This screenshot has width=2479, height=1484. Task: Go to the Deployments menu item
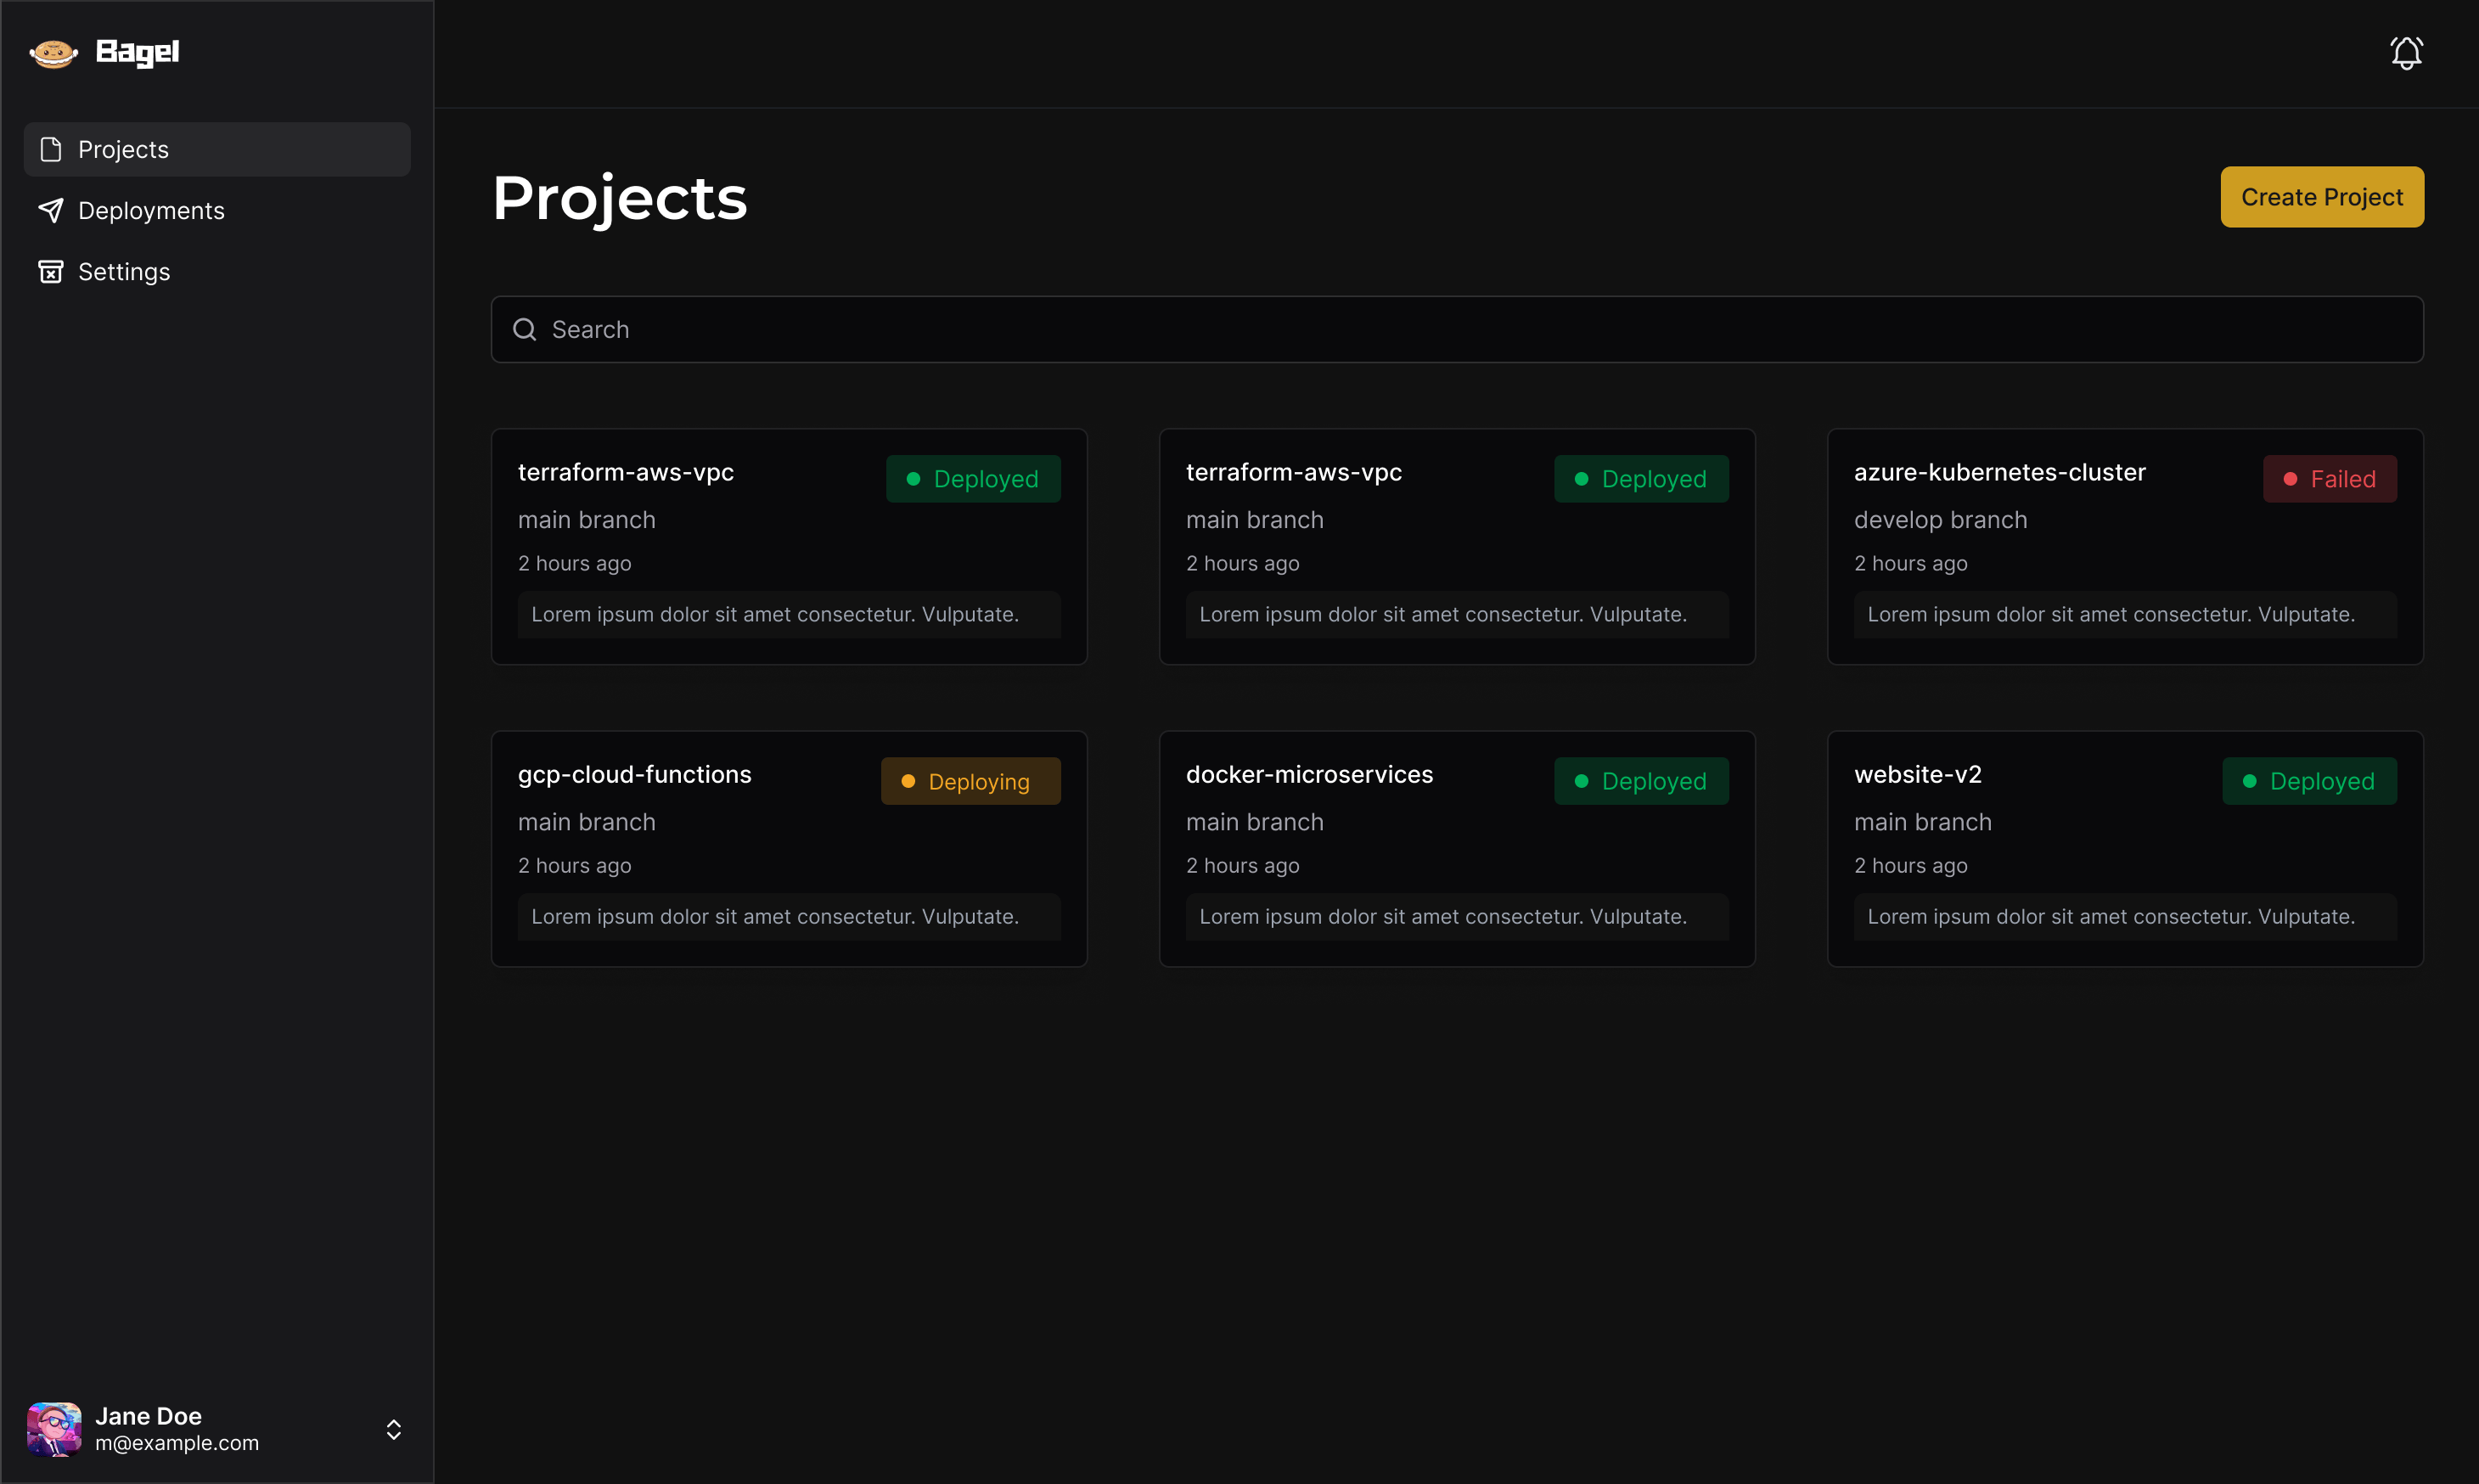tap(217, 210)
